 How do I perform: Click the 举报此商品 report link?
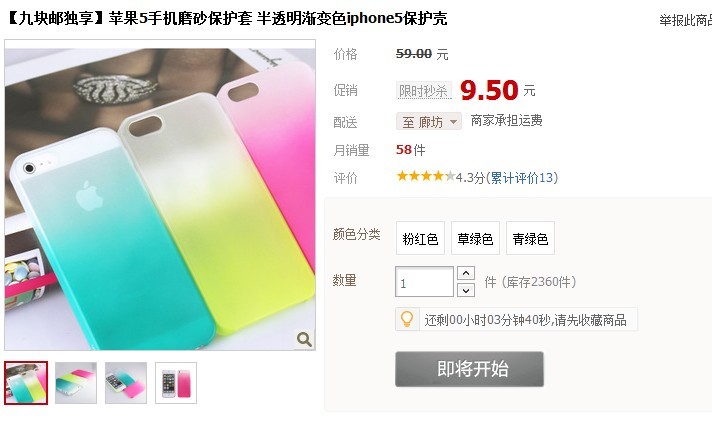686,20
